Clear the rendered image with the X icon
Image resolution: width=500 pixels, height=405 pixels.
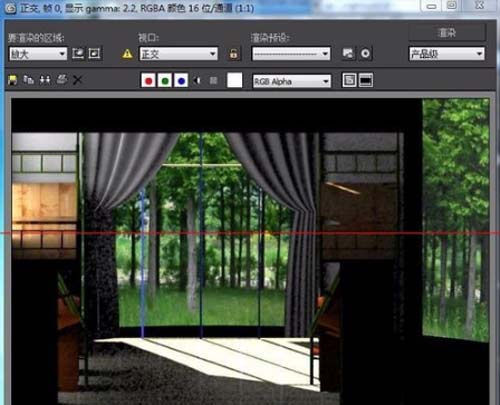[x=77, y=80]
